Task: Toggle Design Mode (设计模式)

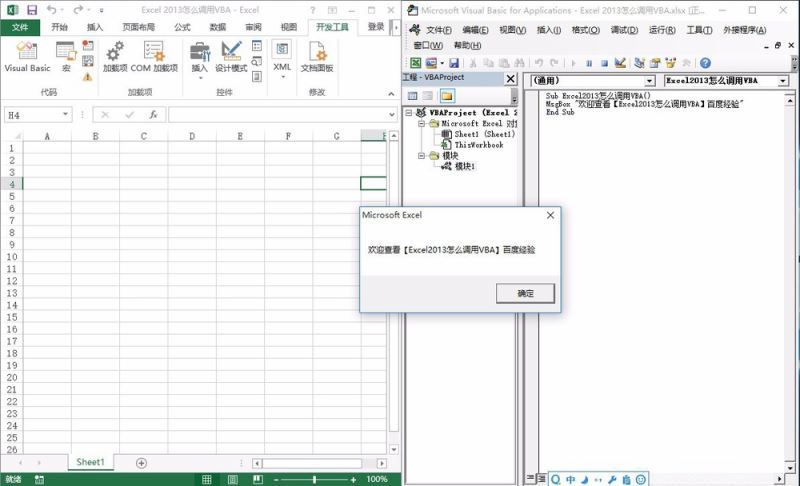Action: (x=231, y=57)
